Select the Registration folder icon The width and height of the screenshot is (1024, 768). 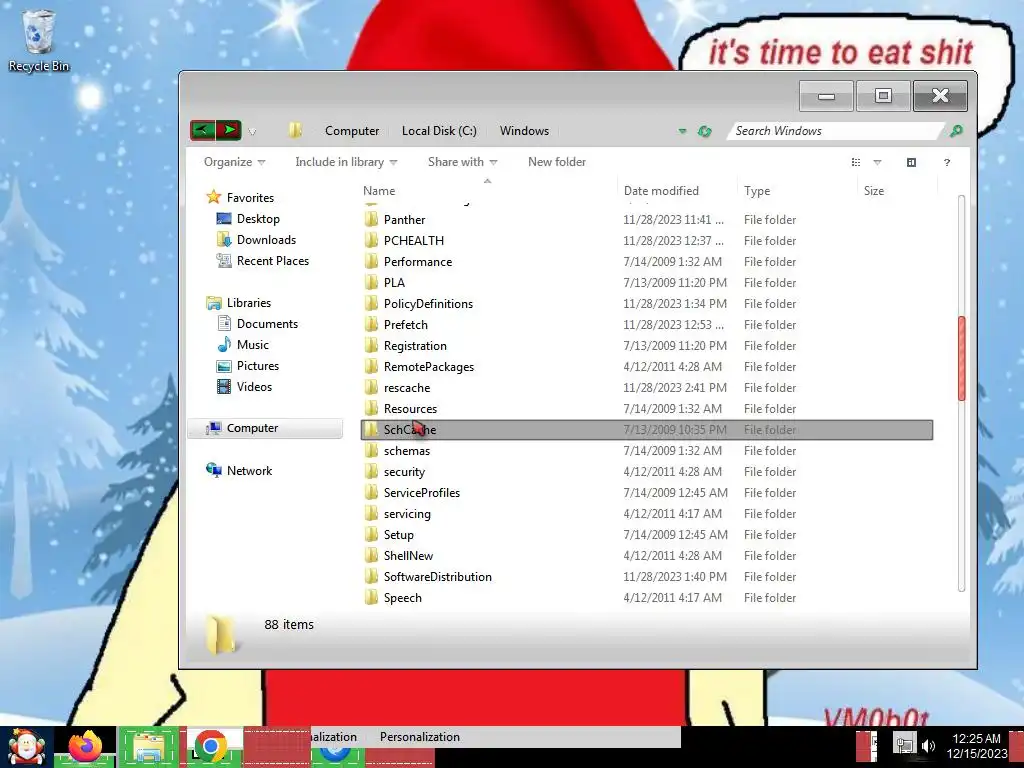coord(371,345)
